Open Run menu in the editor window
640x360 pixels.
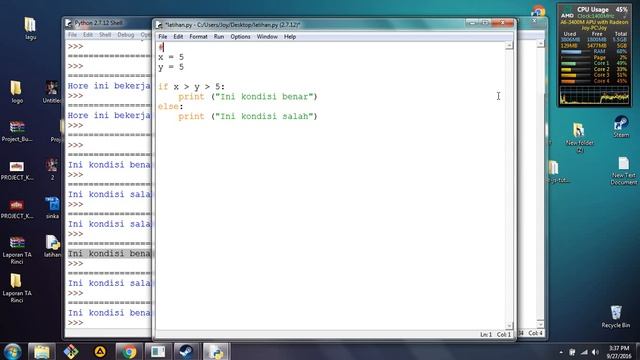pyautogui.click(x=219, y=37)
